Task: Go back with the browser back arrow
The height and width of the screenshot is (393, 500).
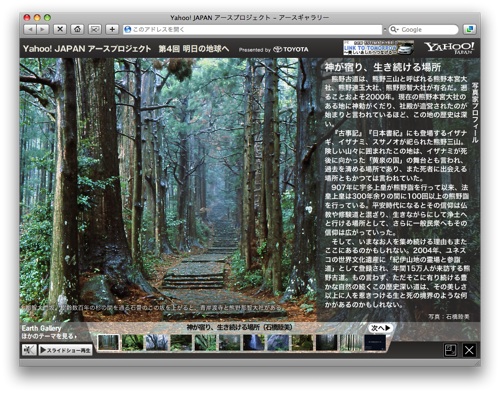Action: click(x=30, y=30)
